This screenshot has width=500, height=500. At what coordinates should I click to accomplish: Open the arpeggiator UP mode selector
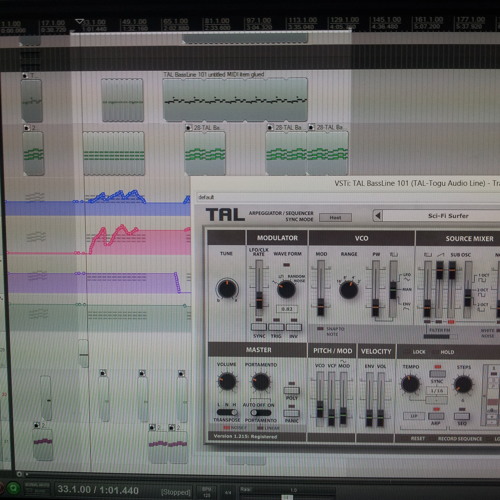click(414, 416)
